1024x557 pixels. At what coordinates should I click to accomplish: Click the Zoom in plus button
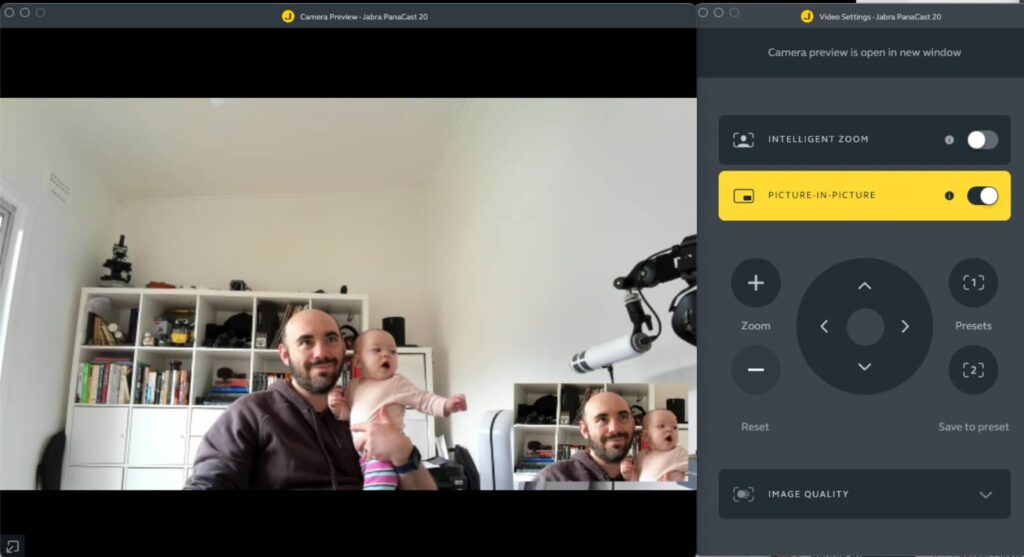tap(756, 283)
